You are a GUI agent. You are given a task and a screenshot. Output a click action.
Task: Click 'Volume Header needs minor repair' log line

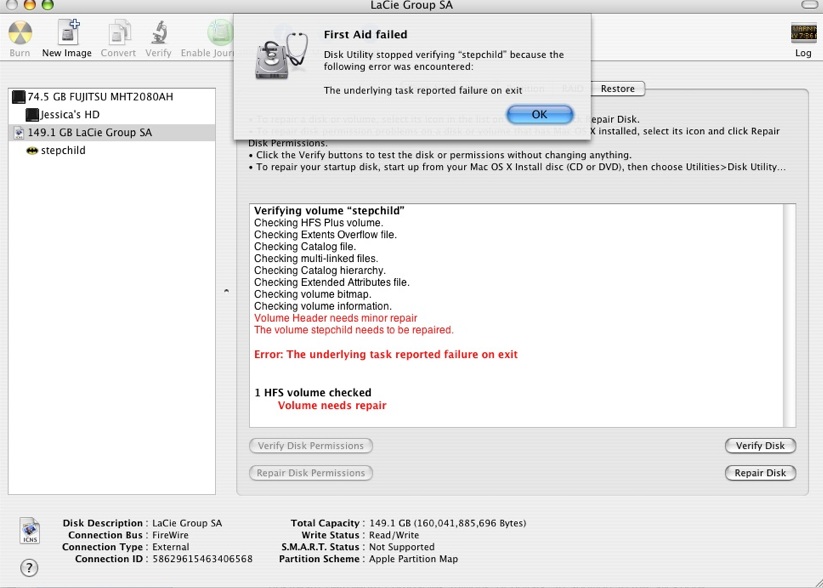coord(335,318)
